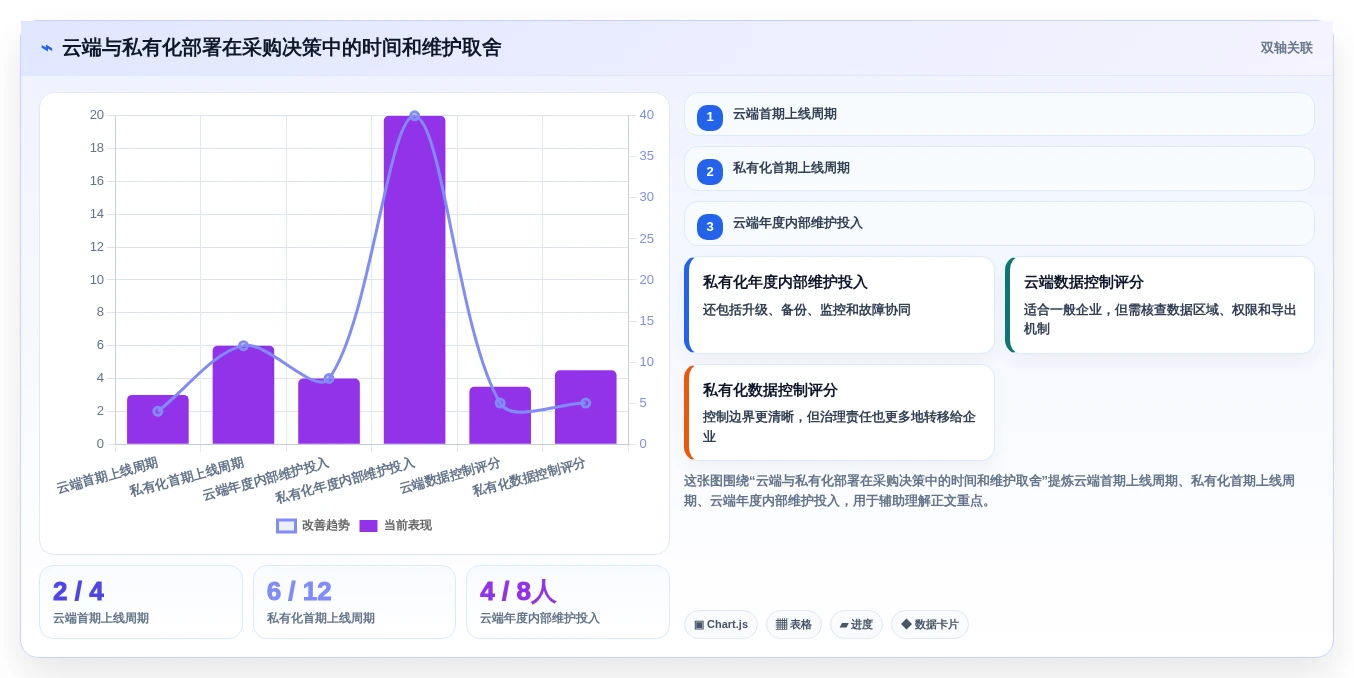1354x678 pixels.
Task: Click the caption under 4 / 8人 stat
Action: (540, 619)
